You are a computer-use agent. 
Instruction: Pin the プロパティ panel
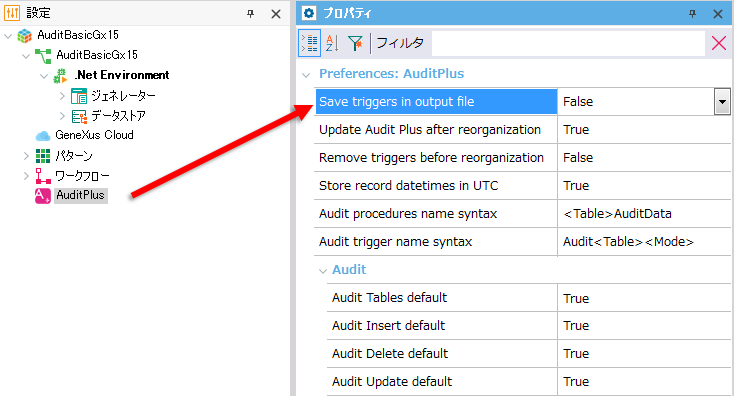pos(692,14)
